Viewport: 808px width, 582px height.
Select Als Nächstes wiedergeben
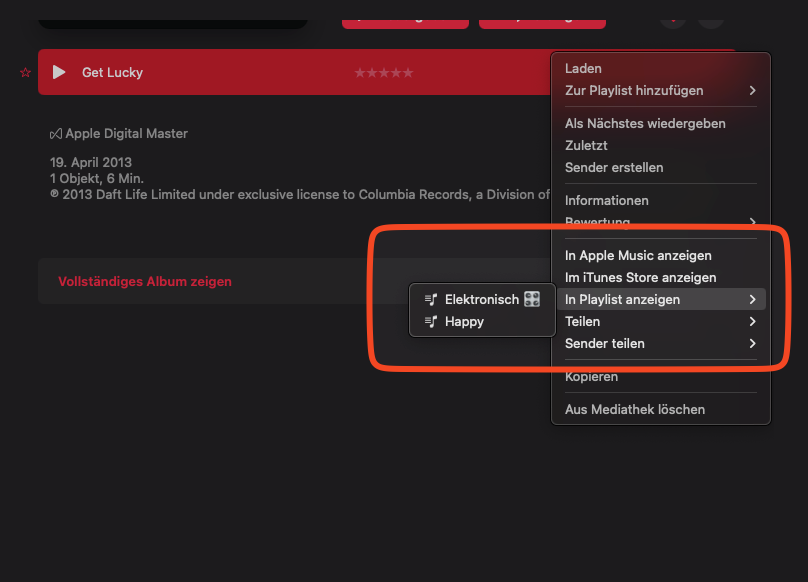[x=645, y=124]
